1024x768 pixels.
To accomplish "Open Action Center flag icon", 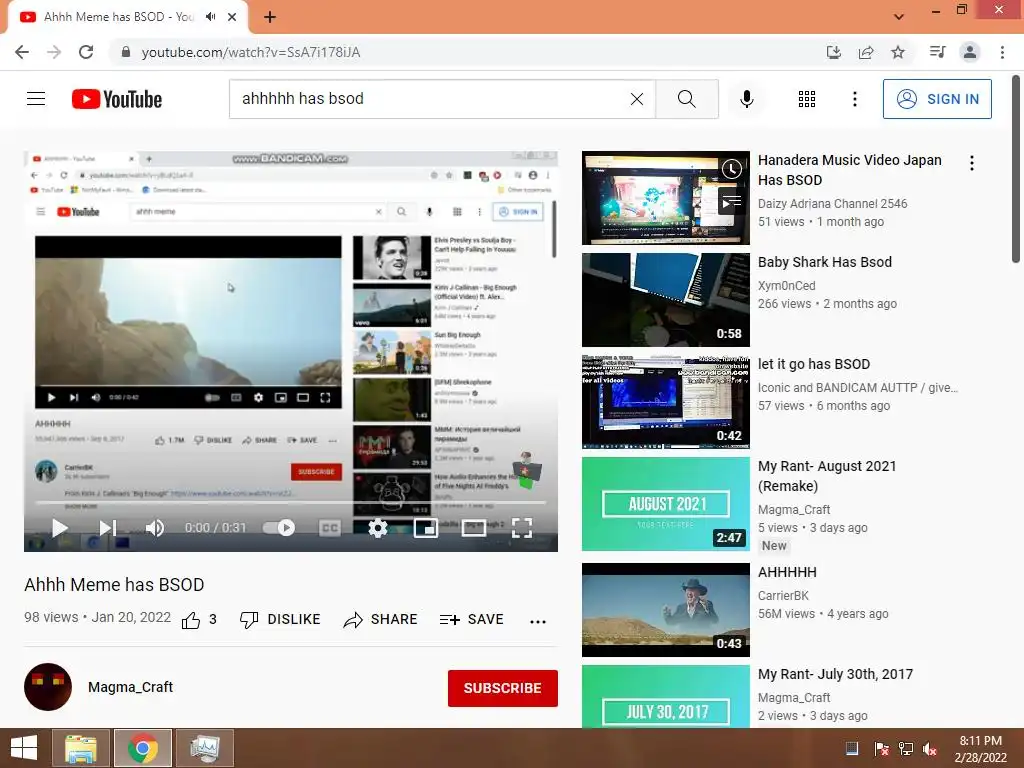I will click(x=882, y=749).
